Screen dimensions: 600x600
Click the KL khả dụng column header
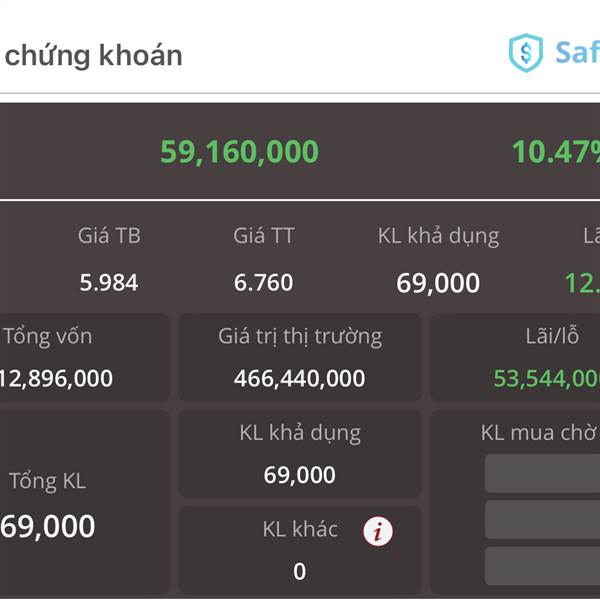click(x=439, y=236)
